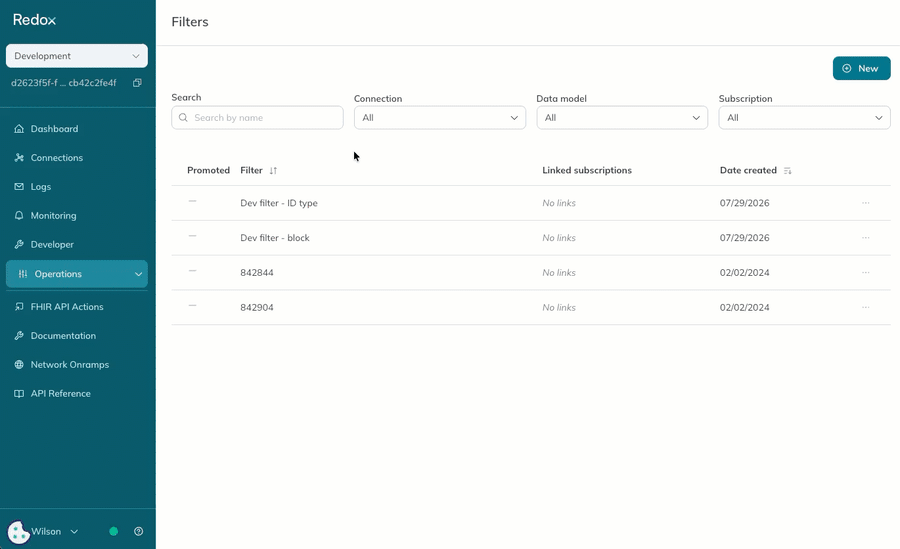Expand the Wilson user menu chevron

(74, 532)
